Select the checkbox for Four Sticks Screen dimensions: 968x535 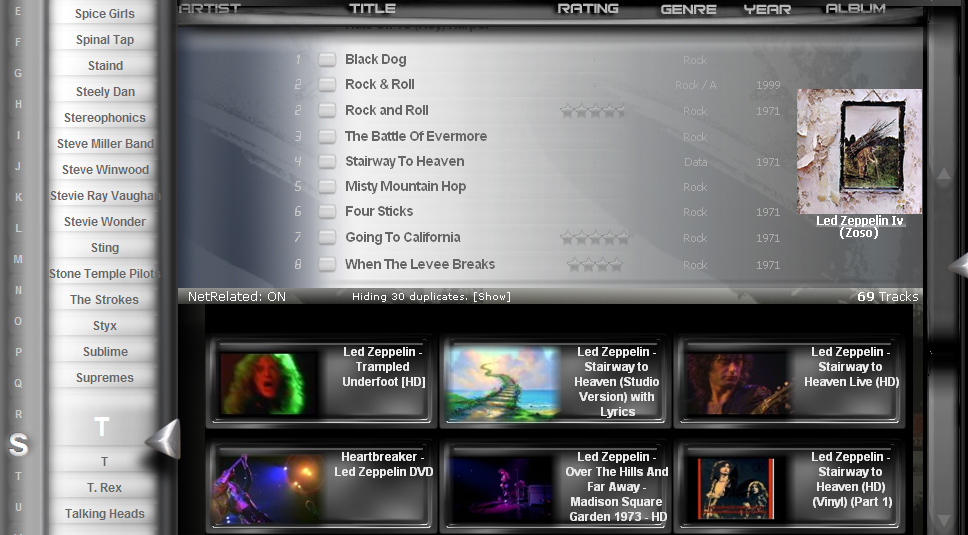coord(327,212)
